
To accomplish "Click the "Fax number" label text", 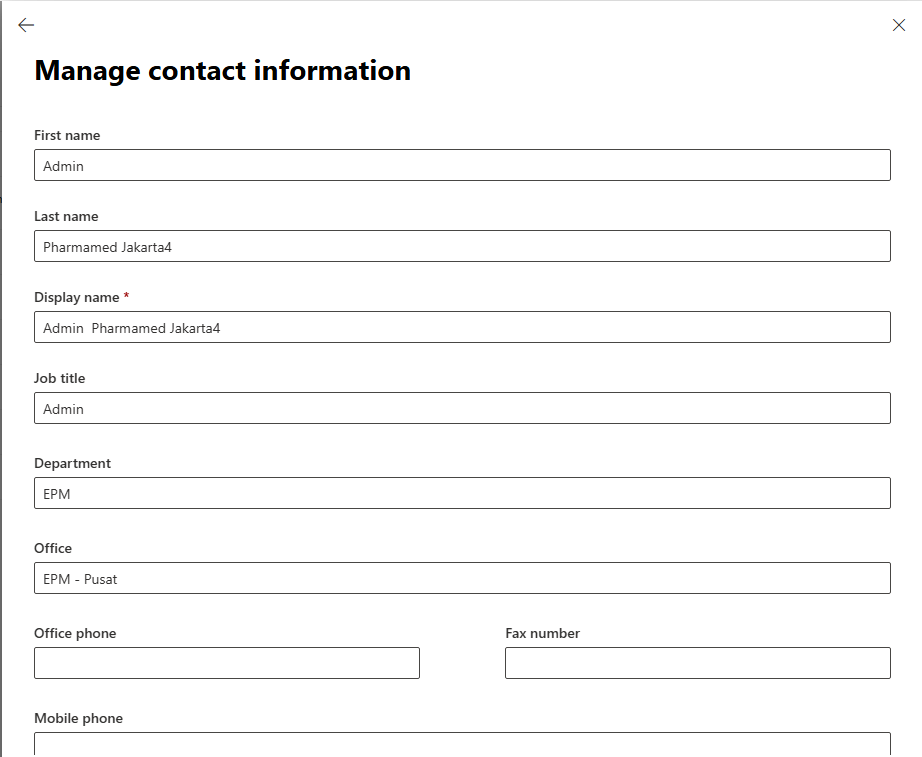I will pos(543,634).
